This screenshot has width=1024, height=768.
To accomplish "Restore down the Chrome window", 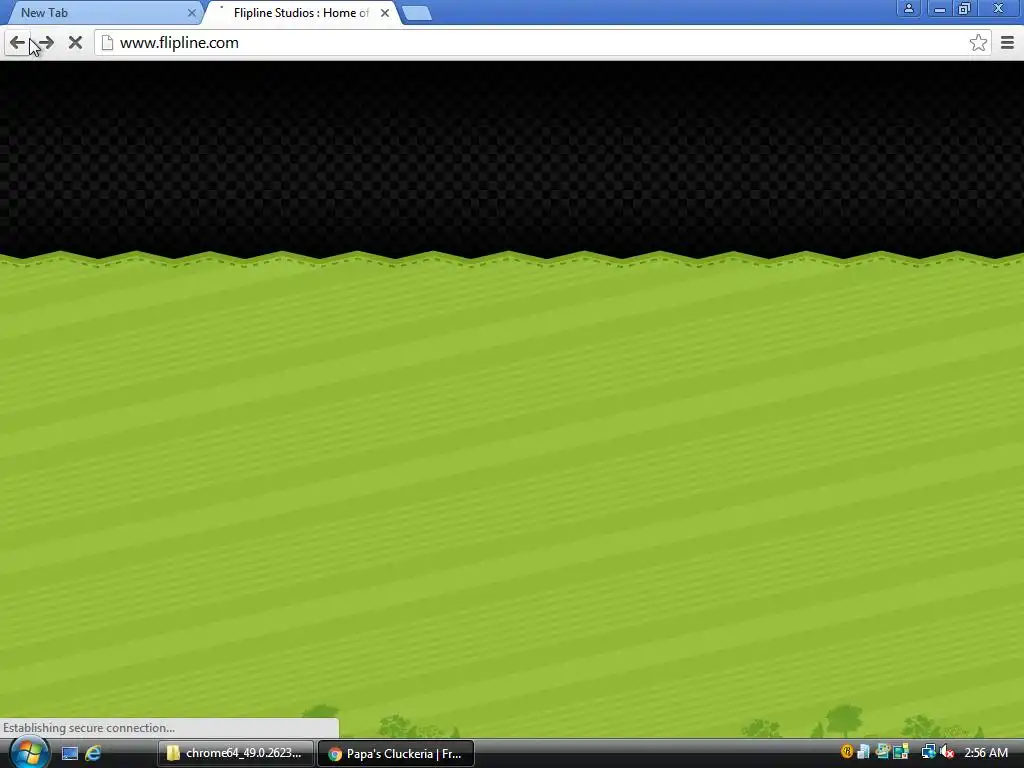I will [x=964, y=8].
